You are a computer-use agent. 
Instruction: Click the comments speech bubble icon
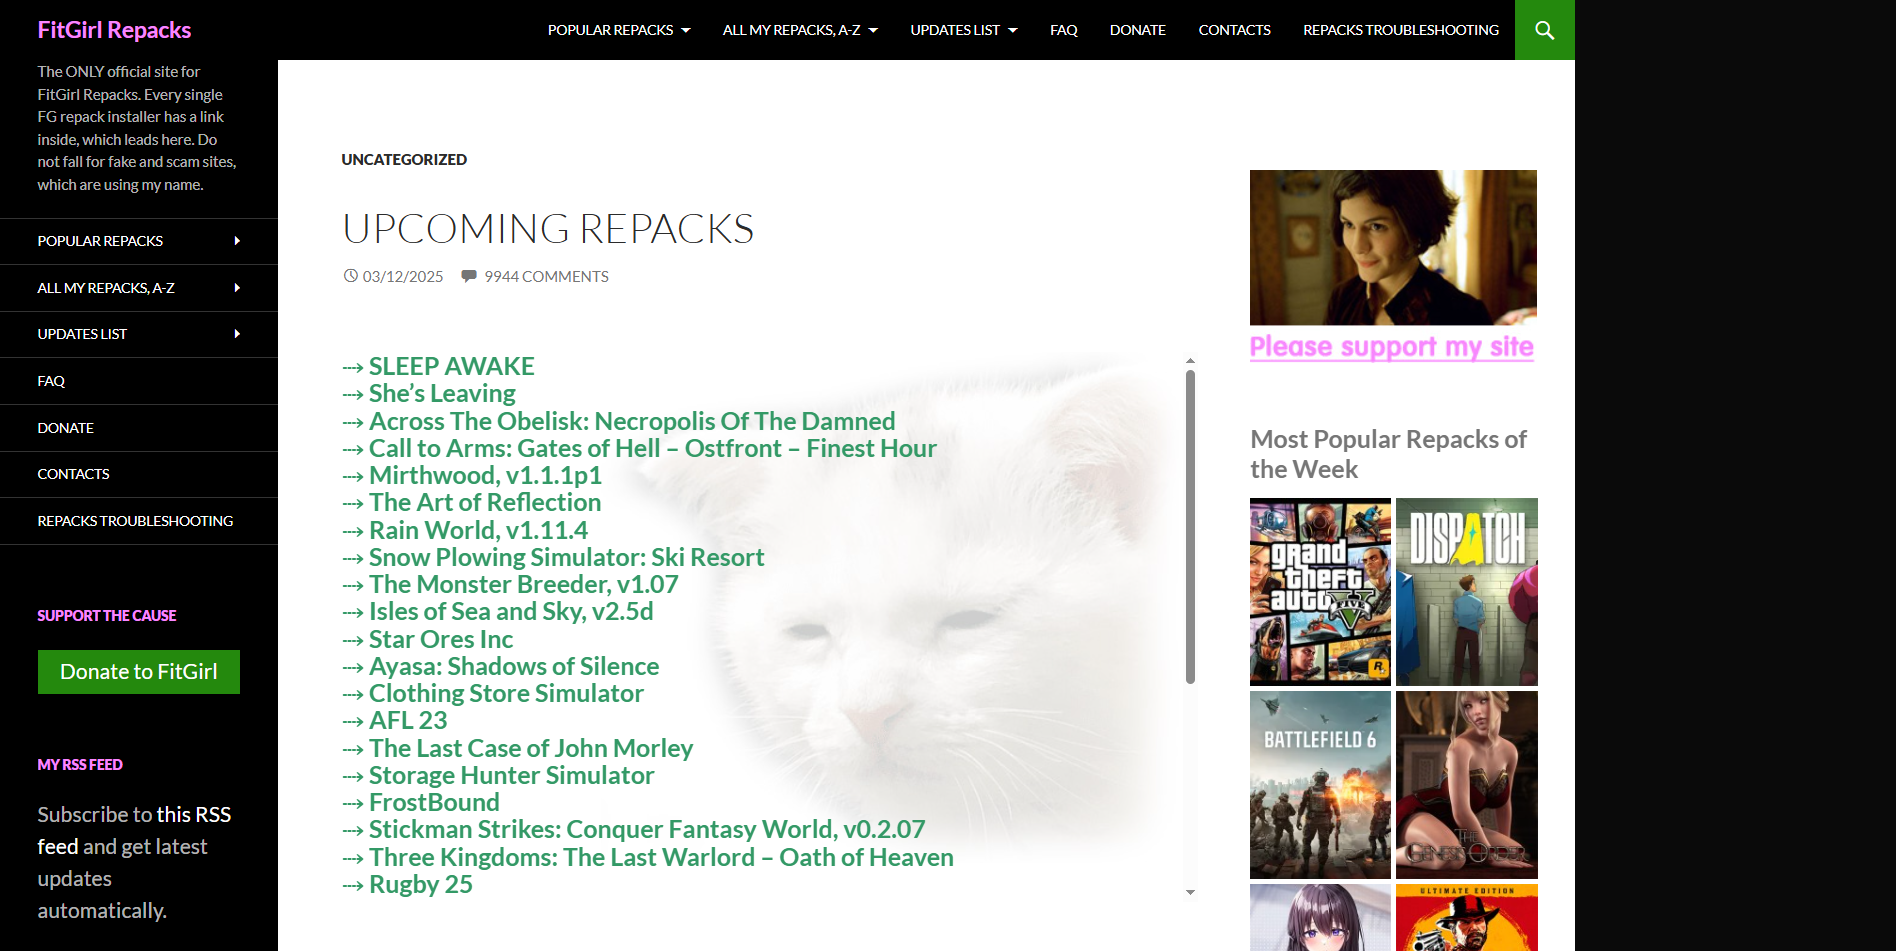click(468, 276)
